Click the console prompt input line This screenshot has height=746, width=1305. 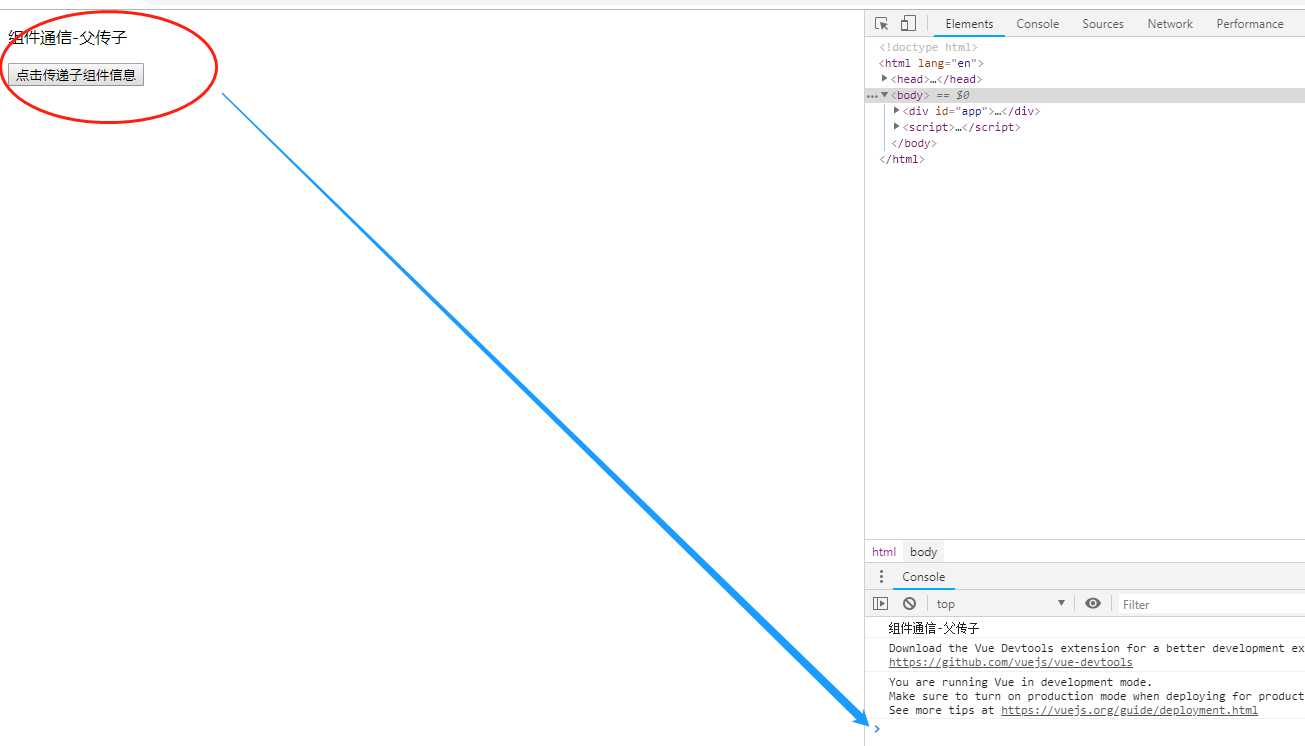[x=1090, y=729]
